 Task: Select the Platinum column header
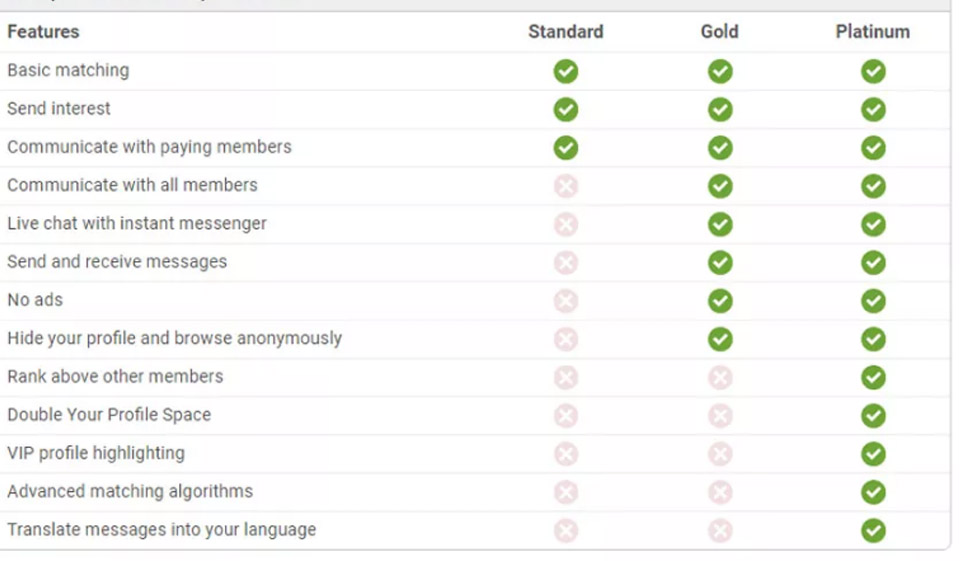[x=873, y=32]
